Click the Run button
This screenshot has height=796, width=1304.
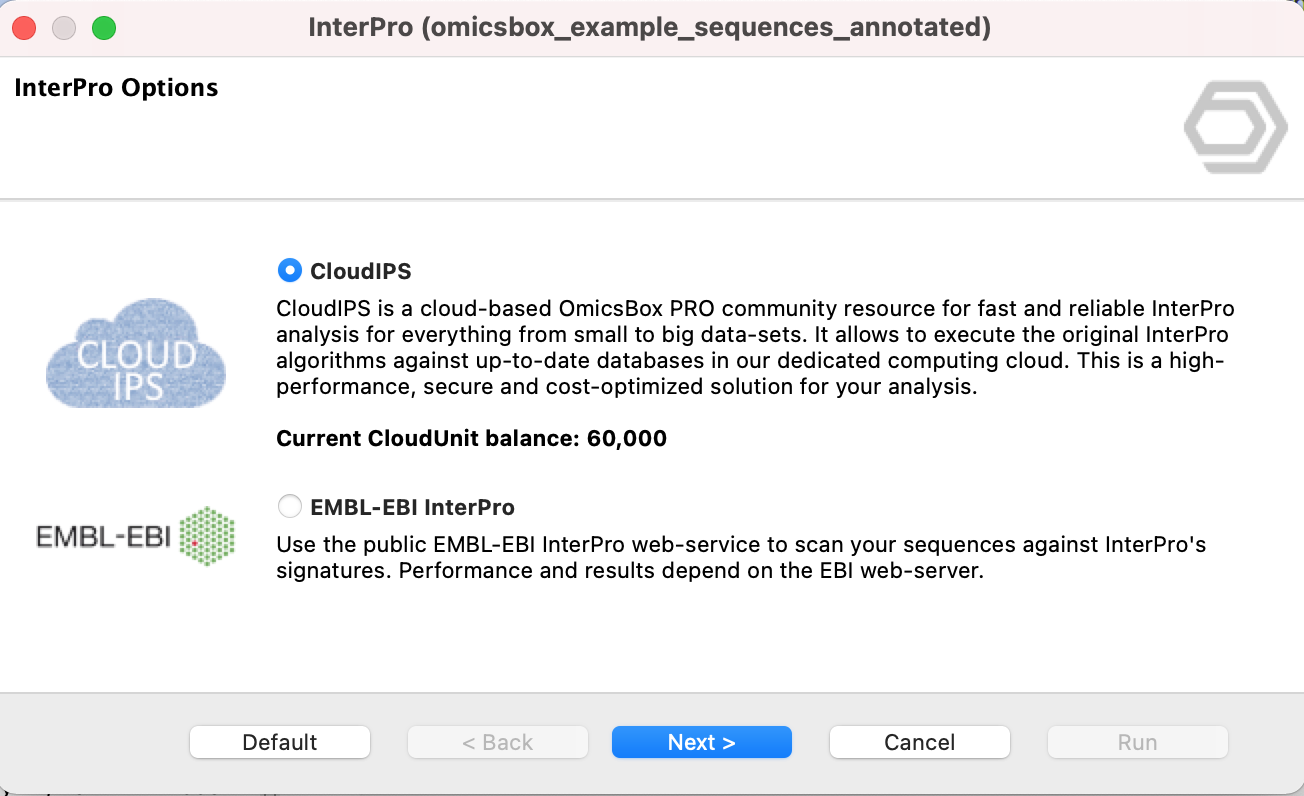pyautogui.click(x=1137, y=742)
